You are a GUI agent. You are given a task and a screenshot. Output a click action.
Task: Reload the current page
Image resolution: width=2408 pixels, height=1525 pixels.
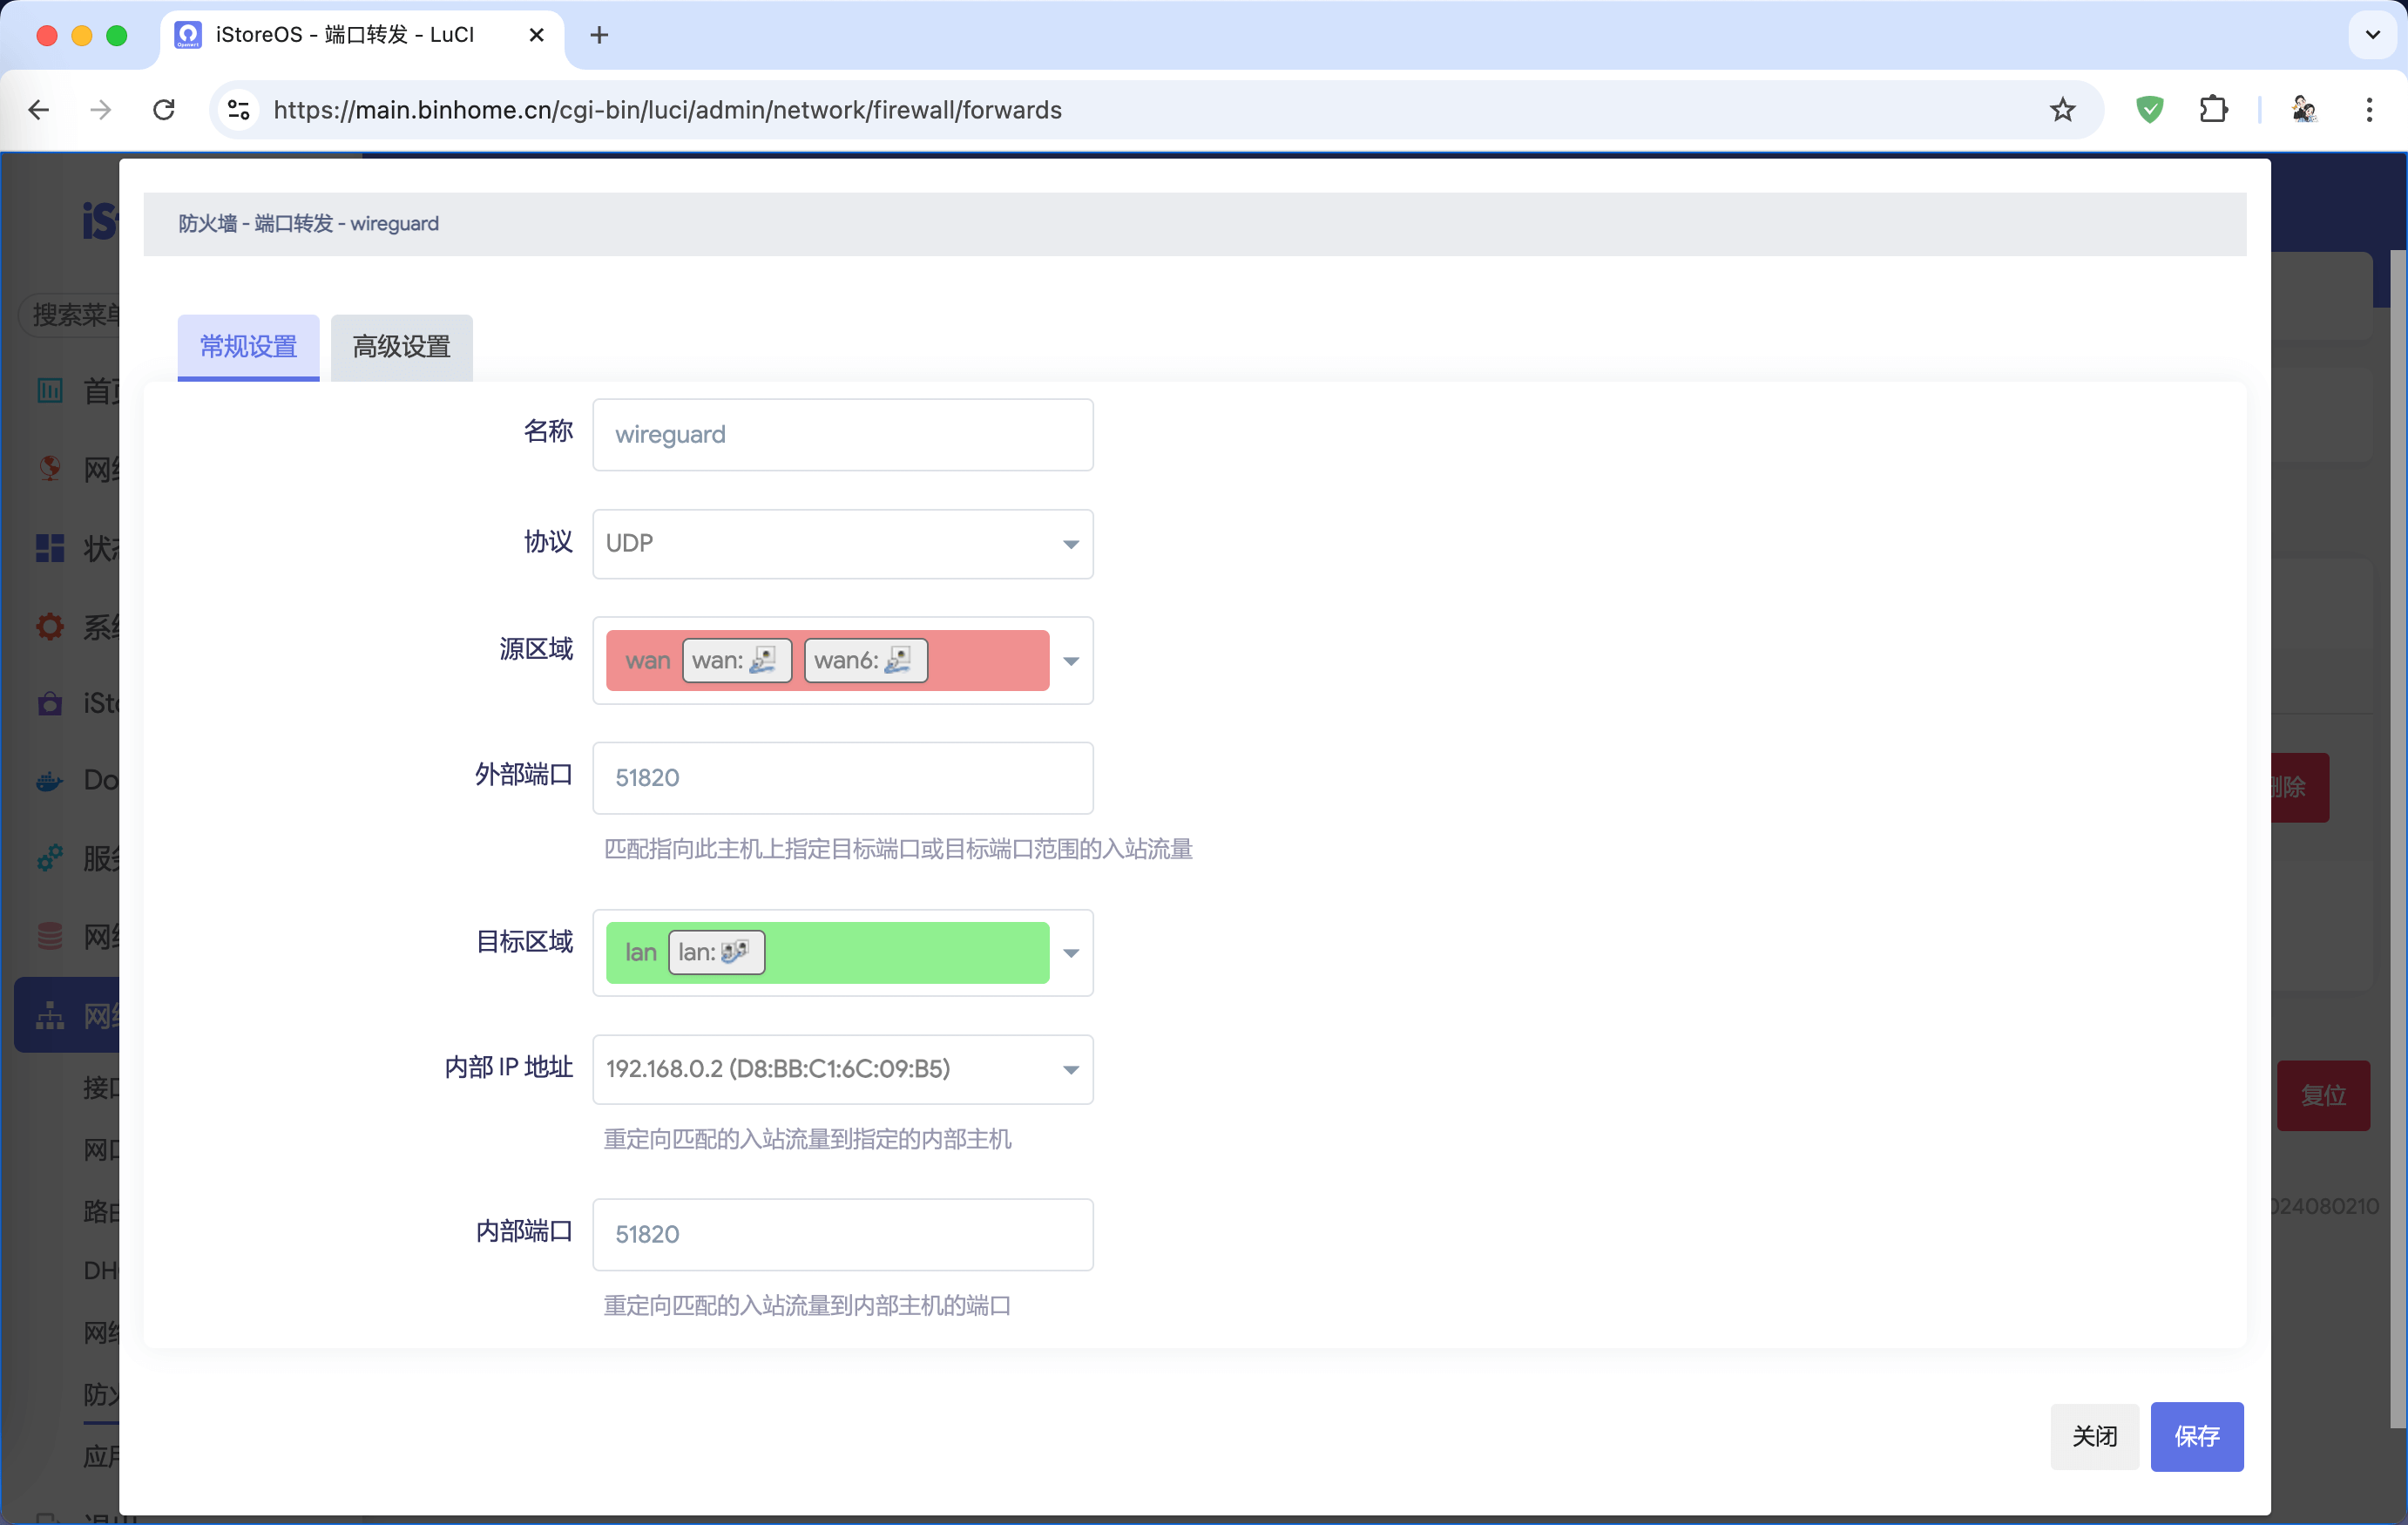pos(164,110)
